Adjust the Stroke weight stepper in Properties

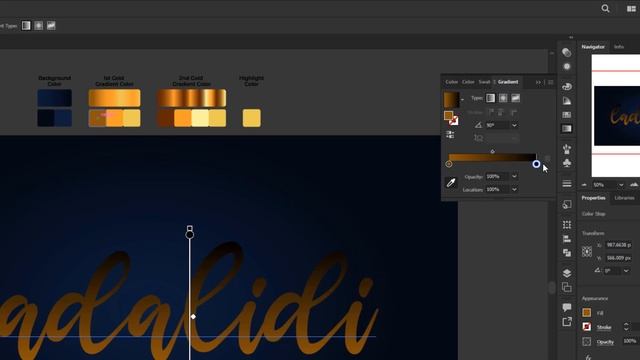626,327
